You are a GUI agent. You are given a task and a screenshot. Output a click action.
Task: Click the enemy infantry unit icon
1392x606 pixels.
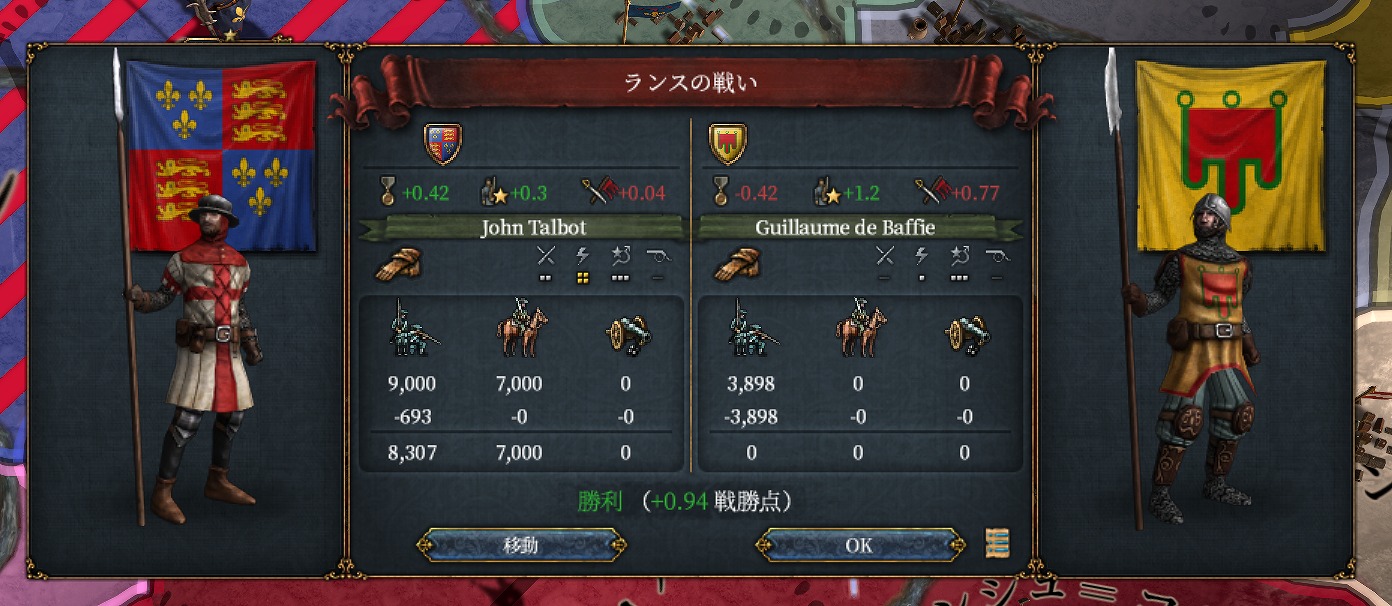(752, 328)
